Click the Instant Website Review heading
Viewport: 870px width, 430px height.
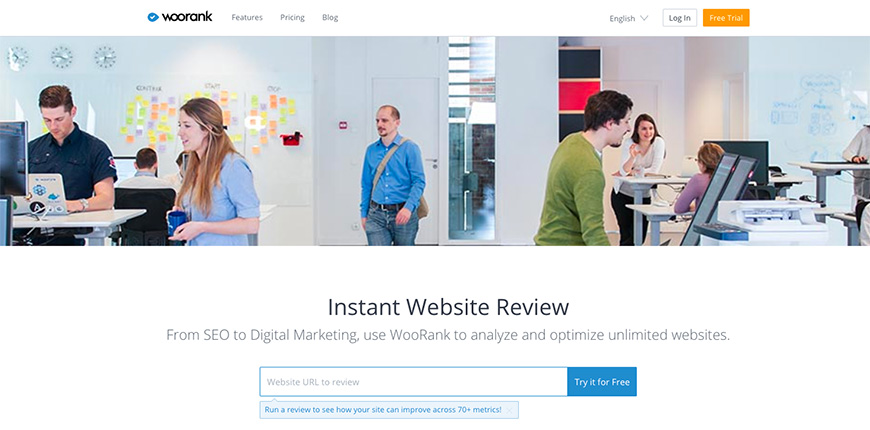pyautogui.click(x=448, y=307)
